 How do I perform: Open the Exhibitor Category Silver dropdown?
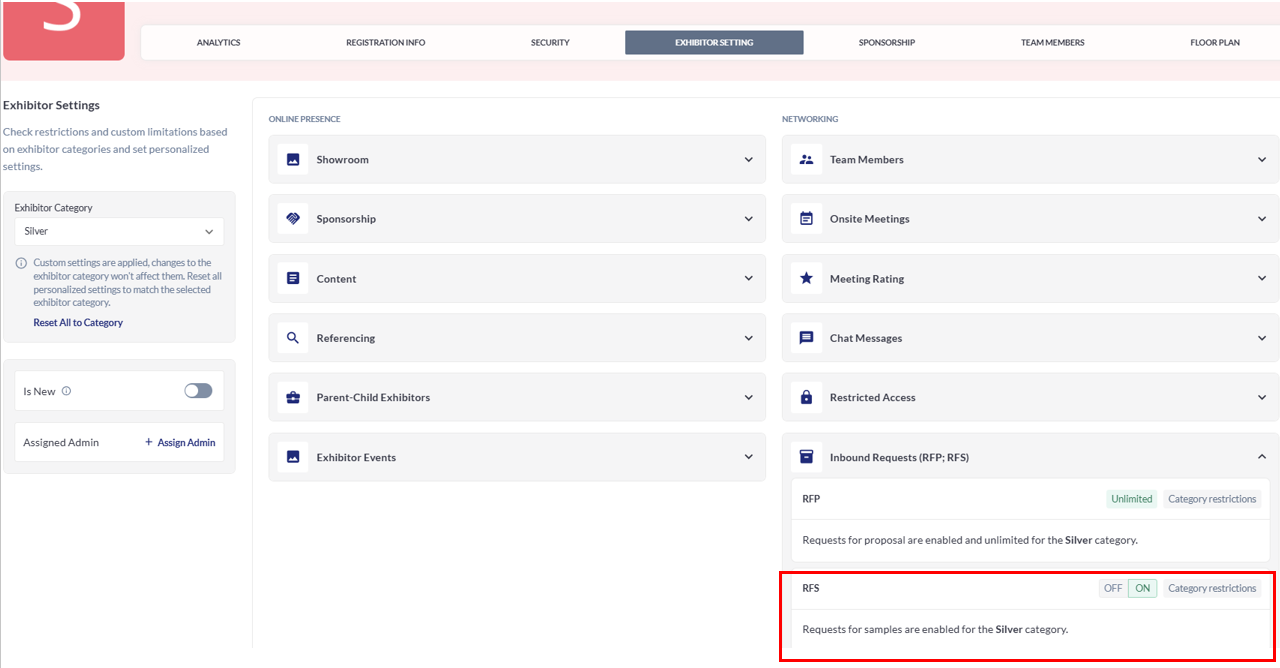point(119,231)
